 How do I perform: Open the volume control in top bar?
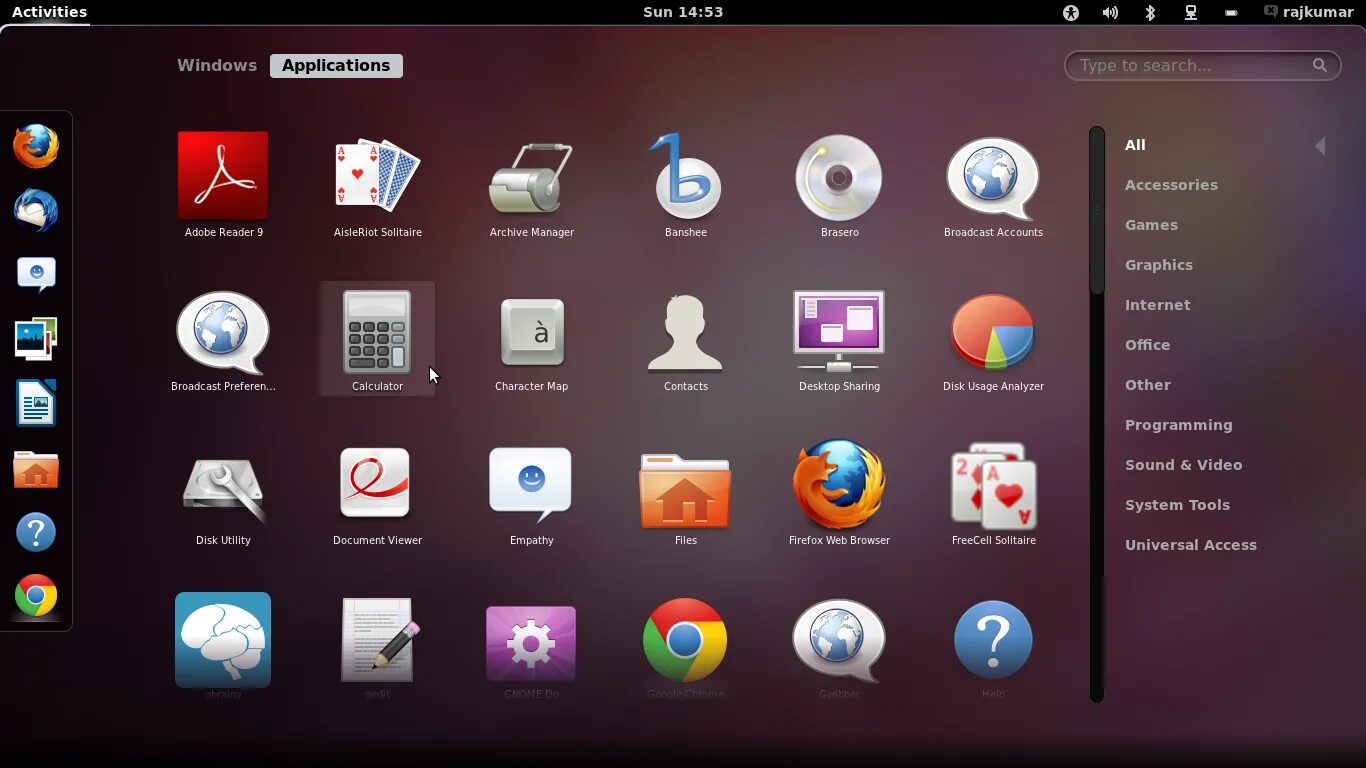(x=1110, y=12)
